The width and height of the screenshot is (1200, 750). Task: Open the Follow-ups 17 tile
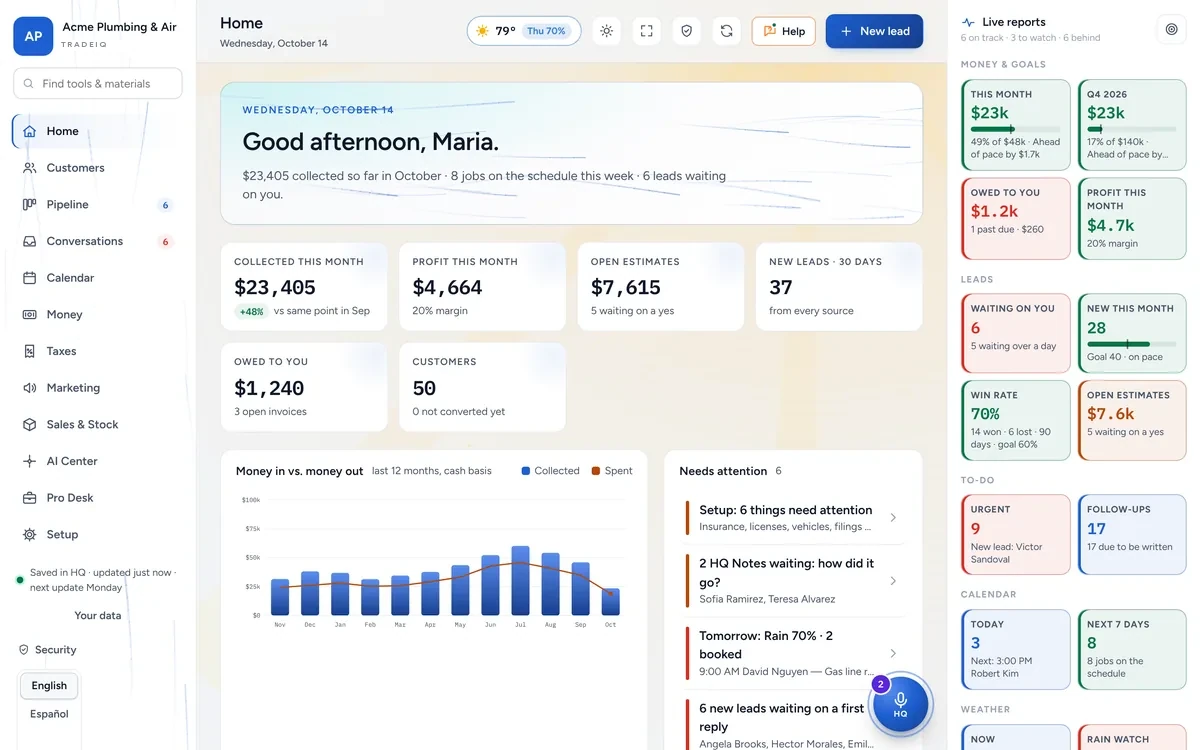click(x=1132, y=535)
